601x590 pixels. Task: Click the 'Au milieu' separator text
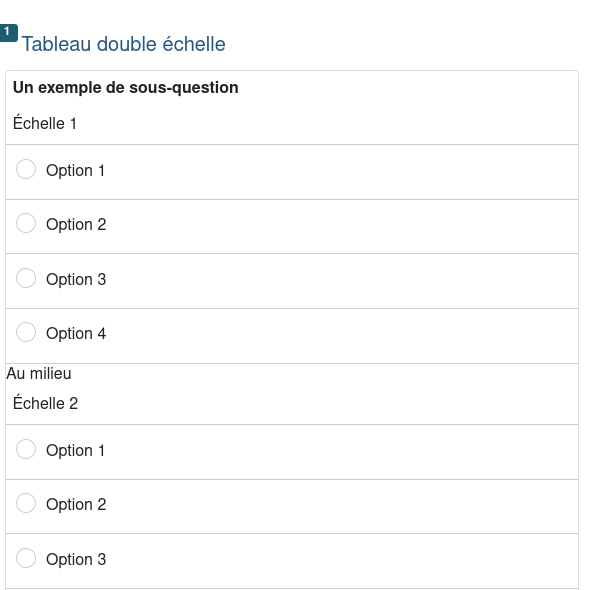(x=39, y=374)
